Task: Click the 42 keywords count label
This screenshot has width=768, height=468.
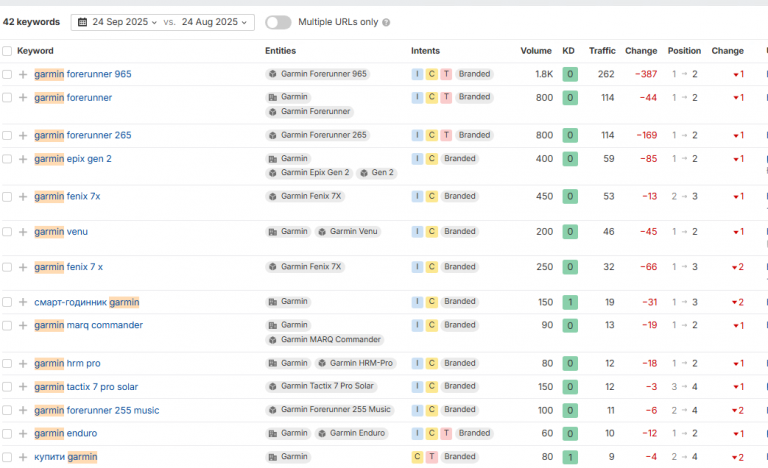Action: click(31, 22)
